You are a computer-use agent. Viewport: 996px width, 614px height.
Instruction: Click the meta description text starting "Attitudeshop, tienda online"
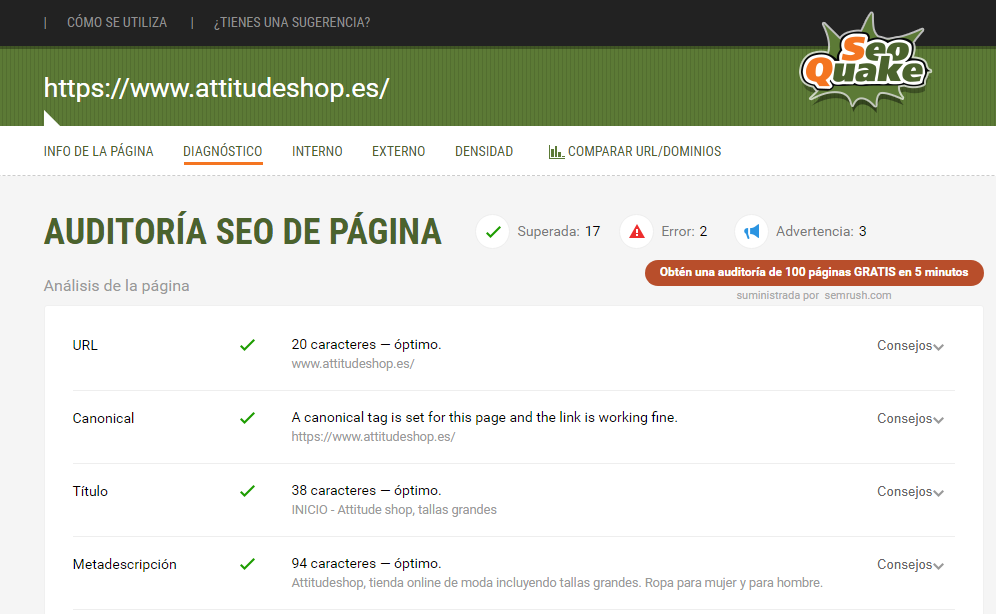pos(557,583)
